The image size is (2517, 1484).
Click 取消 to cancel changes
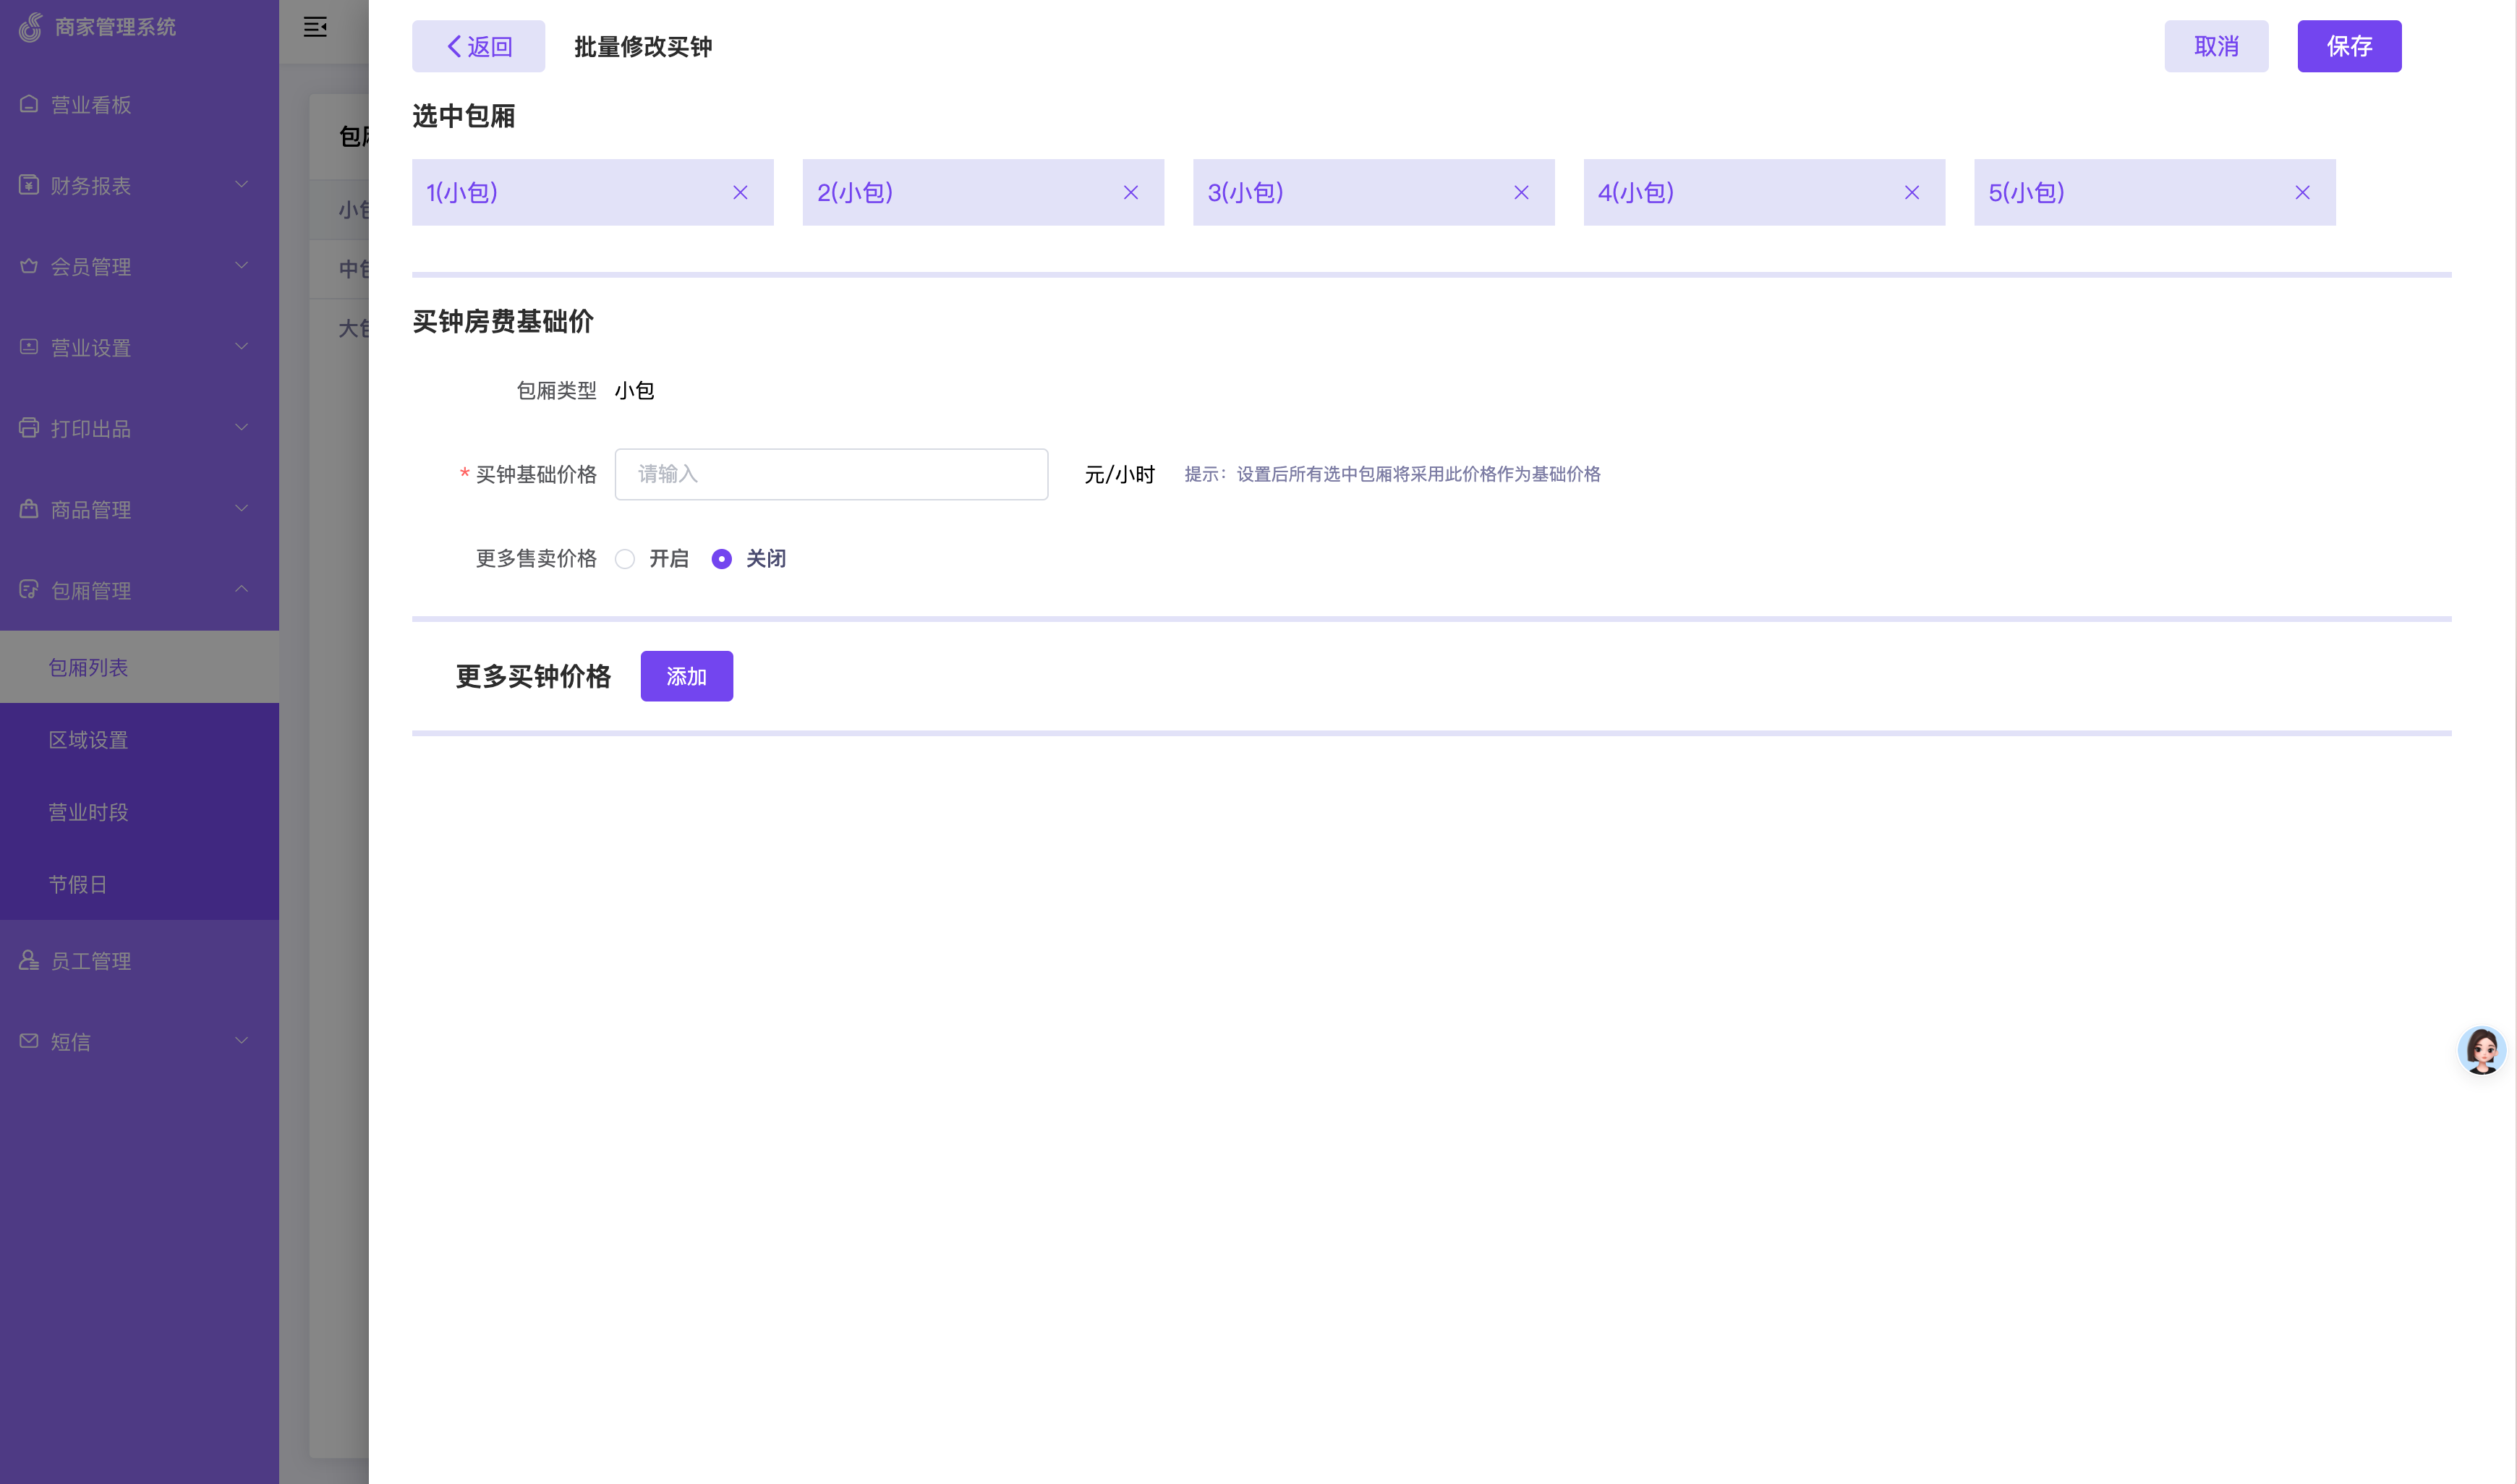click(2216, 46)
